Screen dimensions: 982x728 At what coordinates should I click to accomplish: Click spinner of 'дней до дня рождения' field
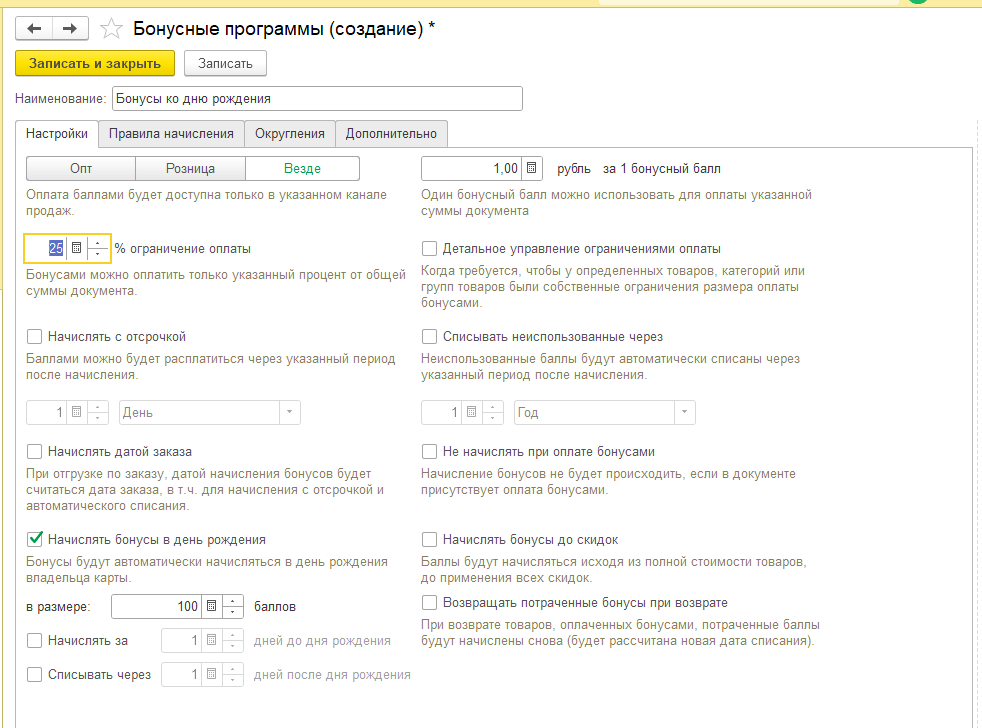(x=233, y=640)
